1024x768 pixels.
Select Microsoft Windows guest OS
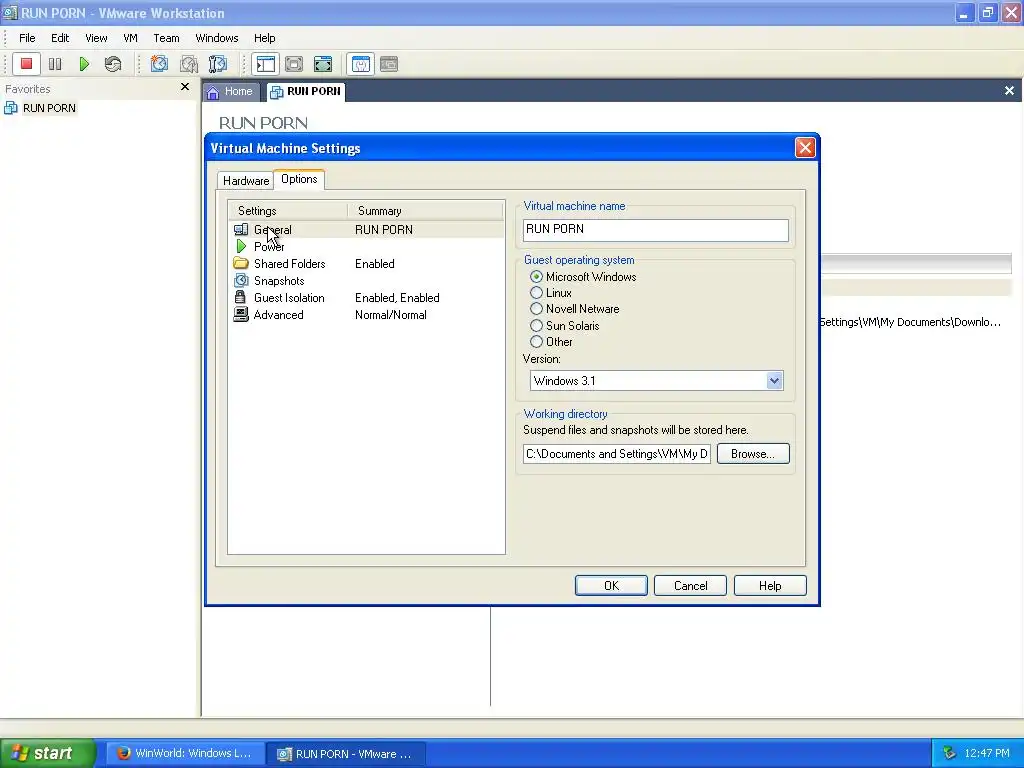click(536, 277)
